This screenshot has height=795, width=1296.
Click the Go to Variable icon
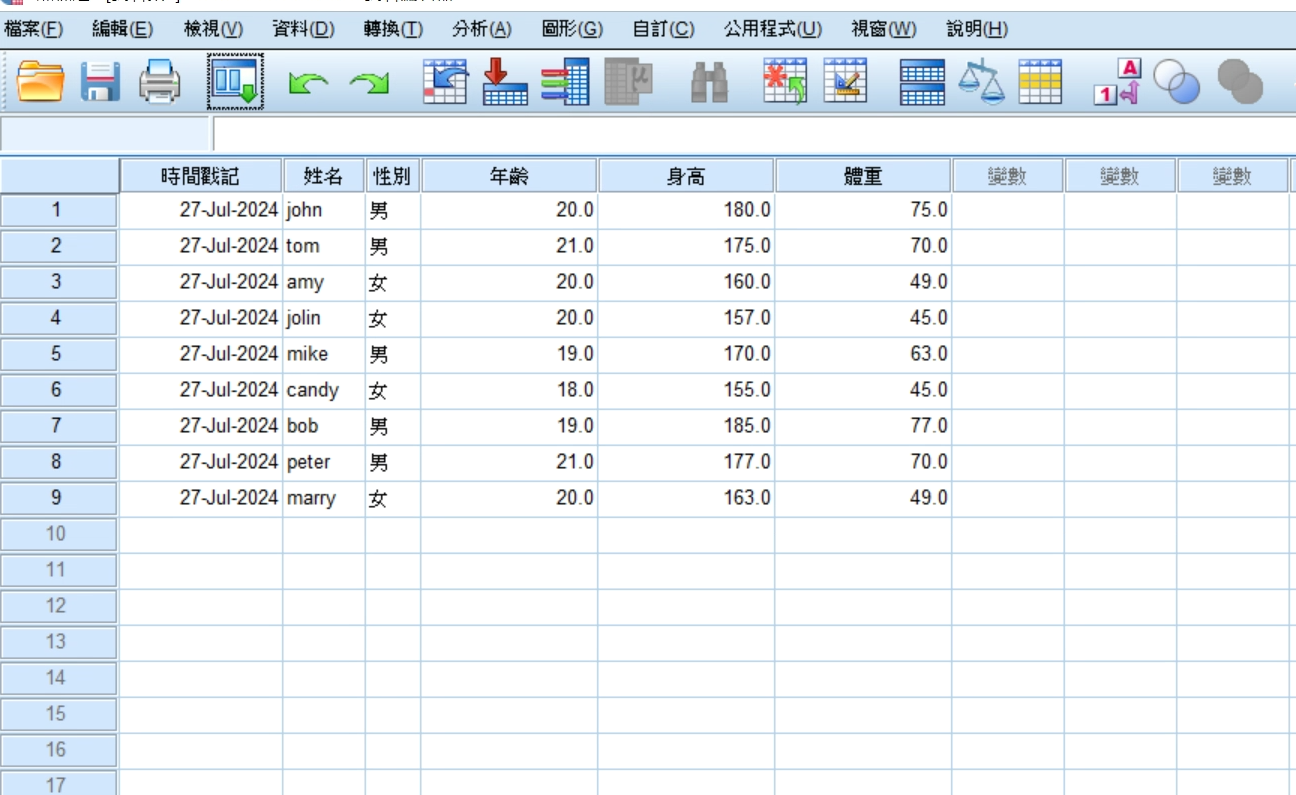[505, 81]
